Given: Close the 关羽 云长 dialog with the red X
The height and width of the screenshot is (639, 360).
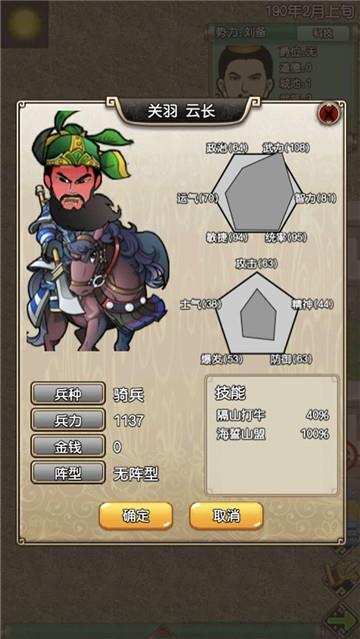Looking at the screenshot, I should (x=327, y=114).
